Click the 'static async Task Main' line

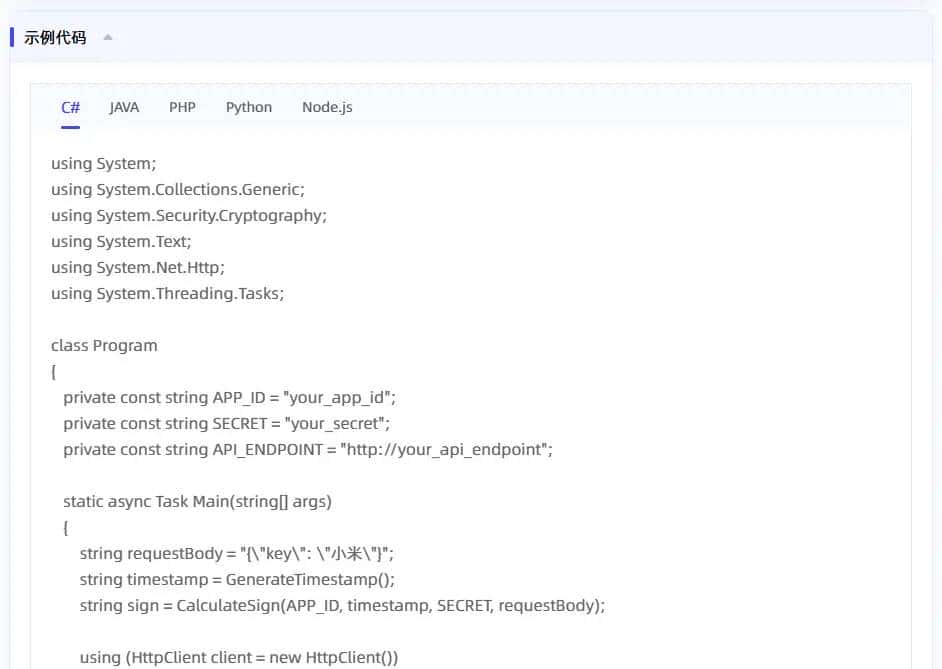197,501
